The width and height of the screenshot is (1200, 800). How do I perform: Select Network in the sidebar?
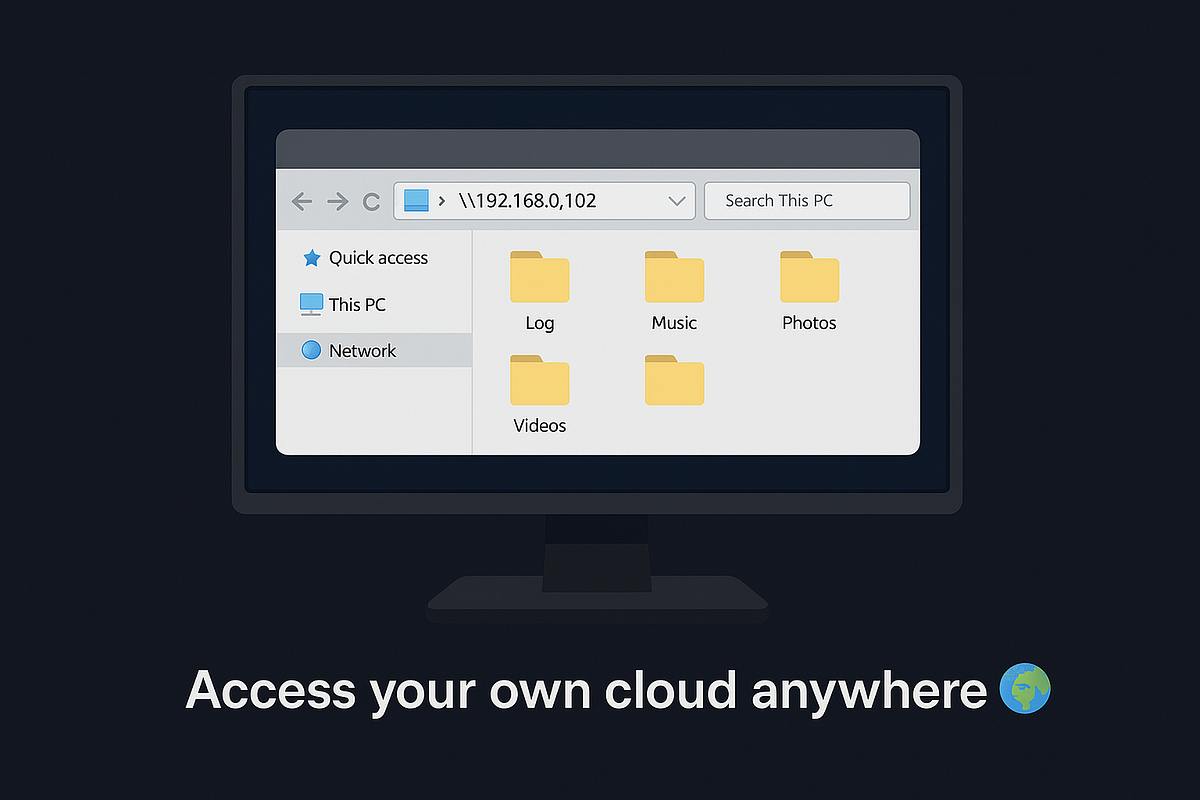click(373, 350)
